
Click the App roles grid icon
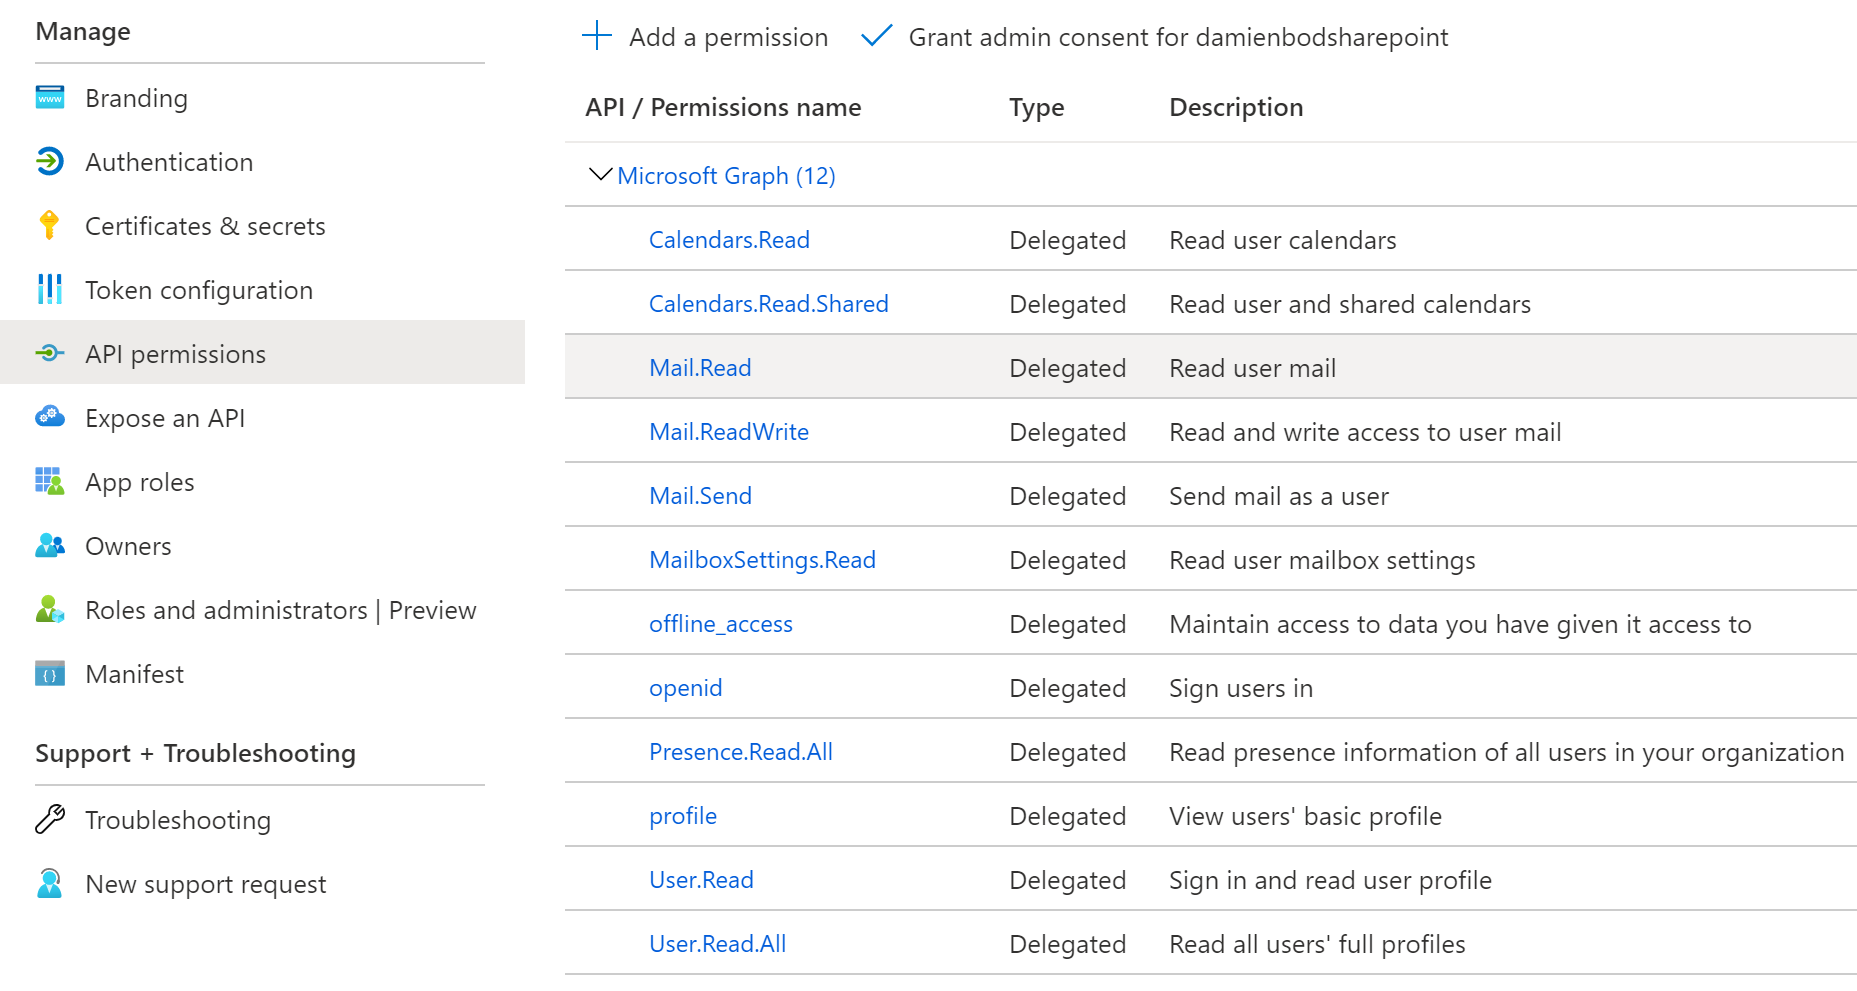[50, 482]
